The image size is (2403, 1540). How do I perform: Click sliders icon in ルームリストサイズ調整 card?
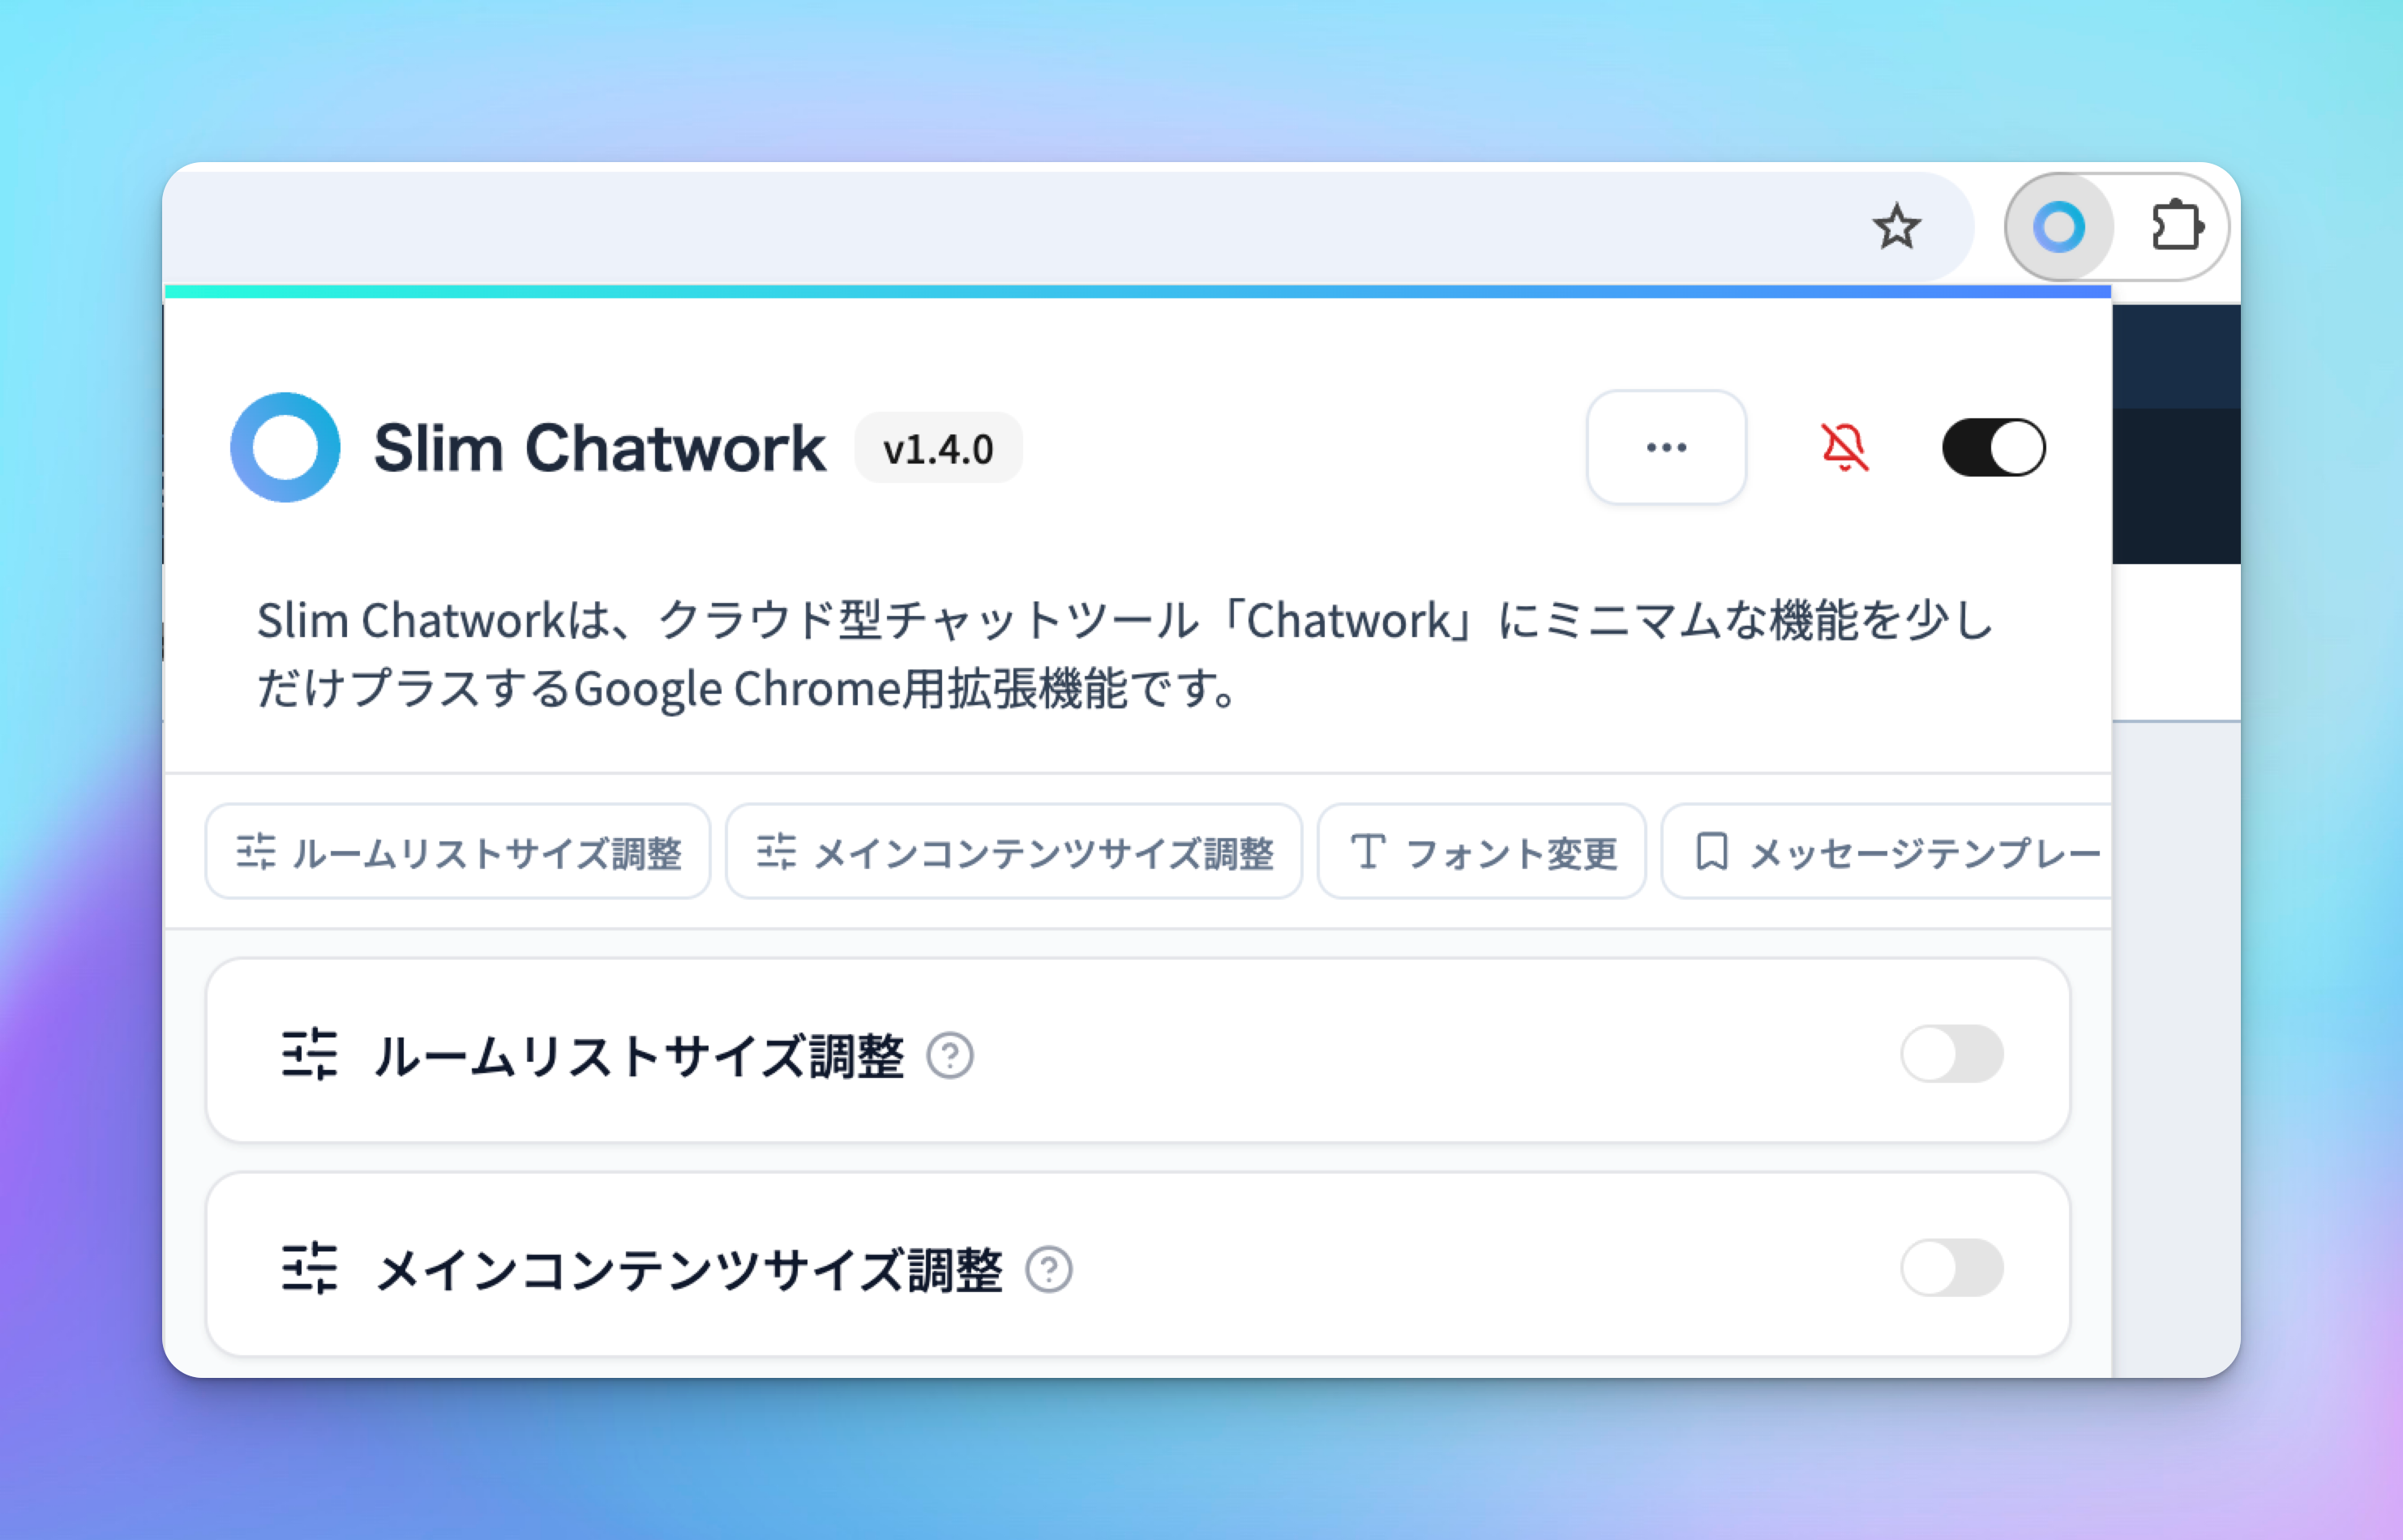point(309,1054)
